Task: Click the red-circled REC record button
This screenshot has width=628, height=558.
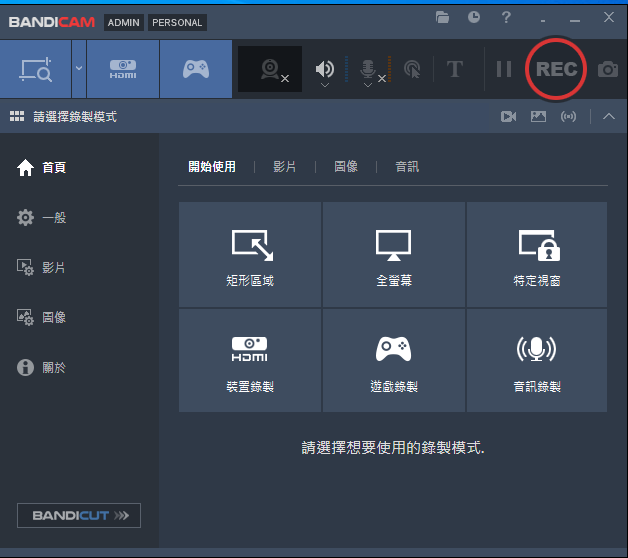Action: (x=556, y=69)
